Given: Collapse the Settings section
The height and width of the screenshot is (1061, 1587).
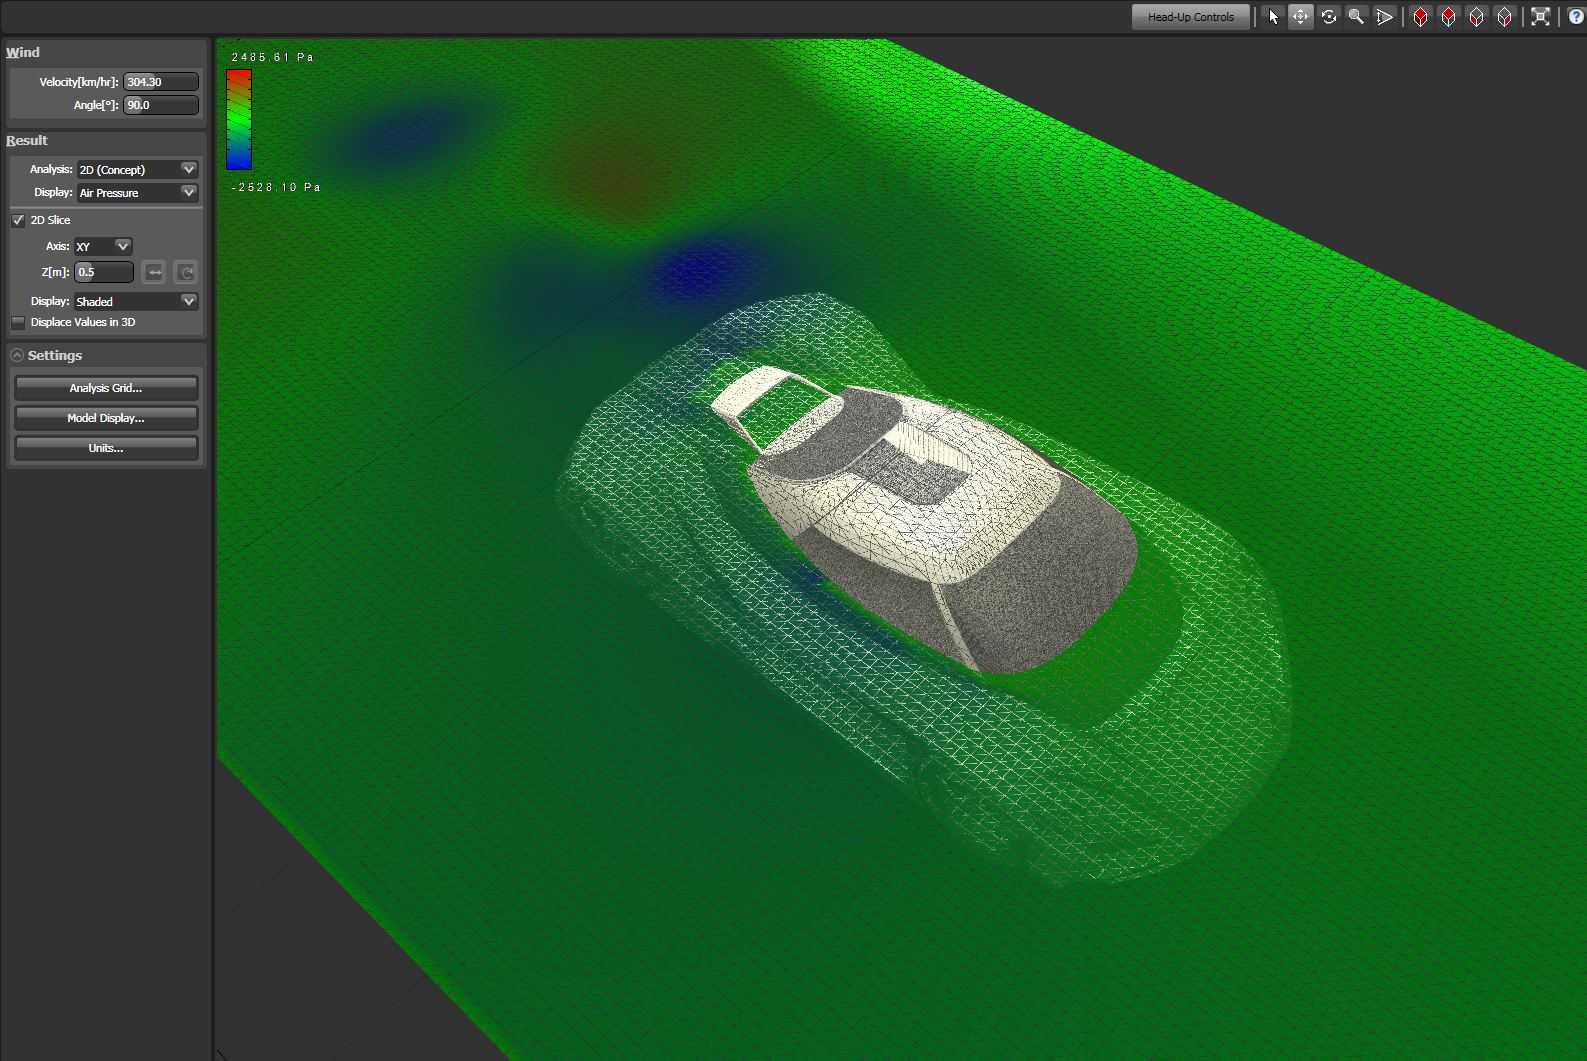Looking at the screenshot, I should (17, 355).
